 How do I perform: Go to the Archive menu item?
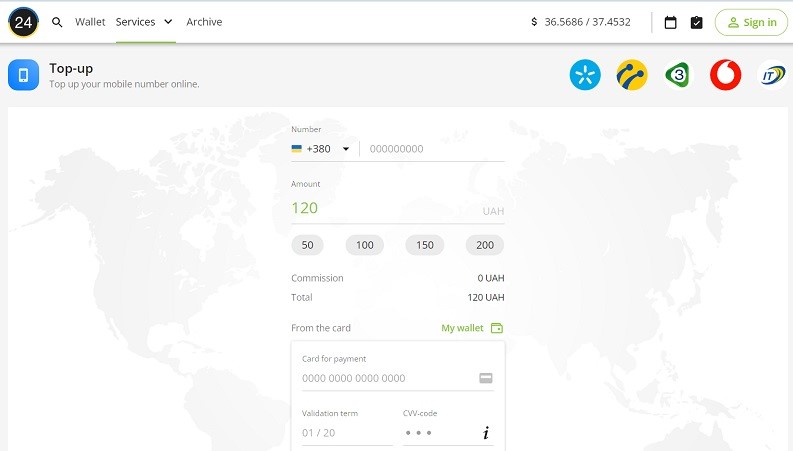coord(204,22)
